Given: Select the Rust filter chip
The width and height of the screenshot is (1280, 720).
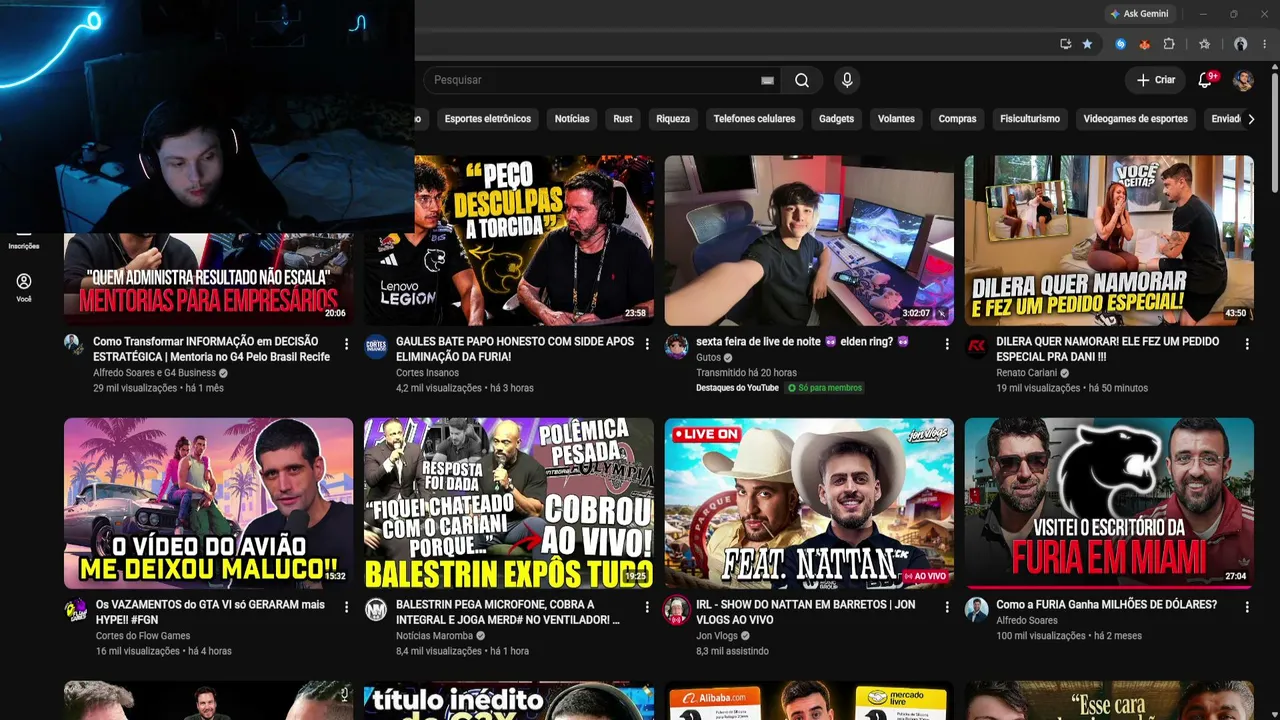Looking at the screenshot, I should pos(623,119).
